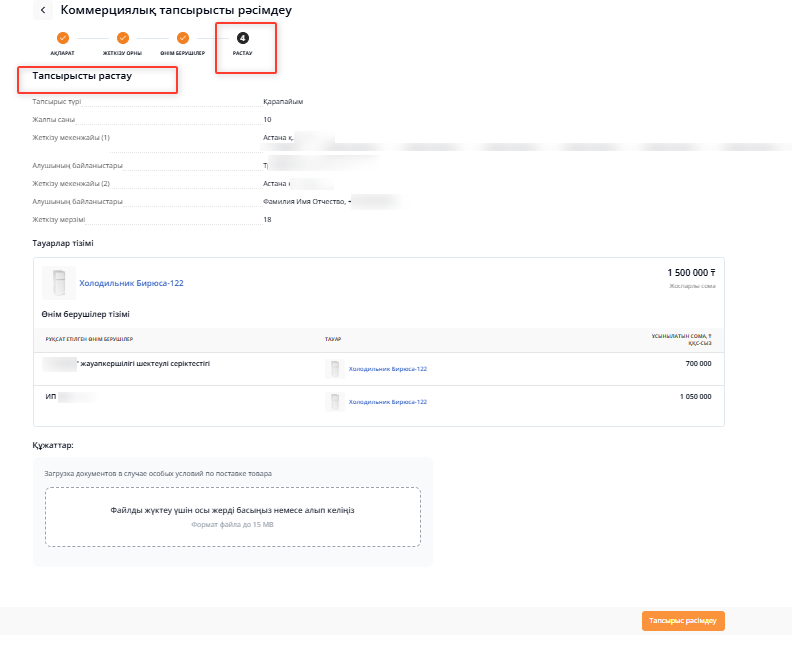Image resolution: width=792 pixels, height=647 pixels.
Task: Click refrigerator thumbnail in the 1 050 000 supplier row
Action: coord(334,402)
